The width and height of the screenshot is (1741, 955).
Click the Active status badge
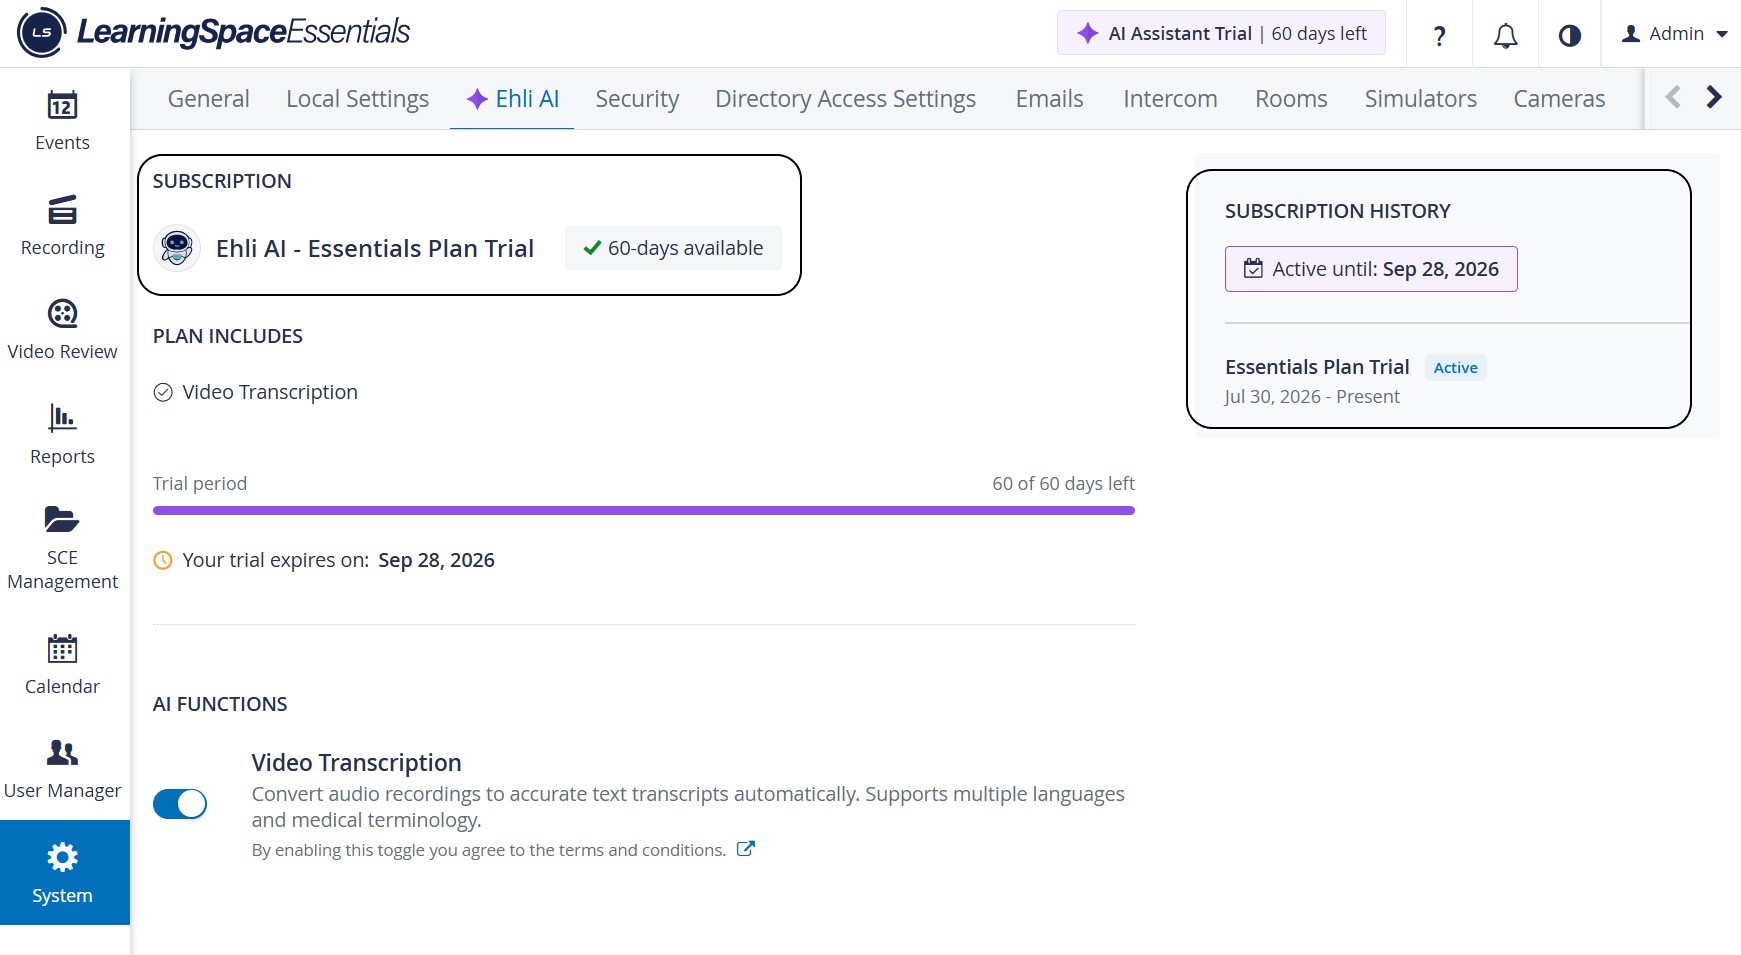click(x=1456, y=368)
